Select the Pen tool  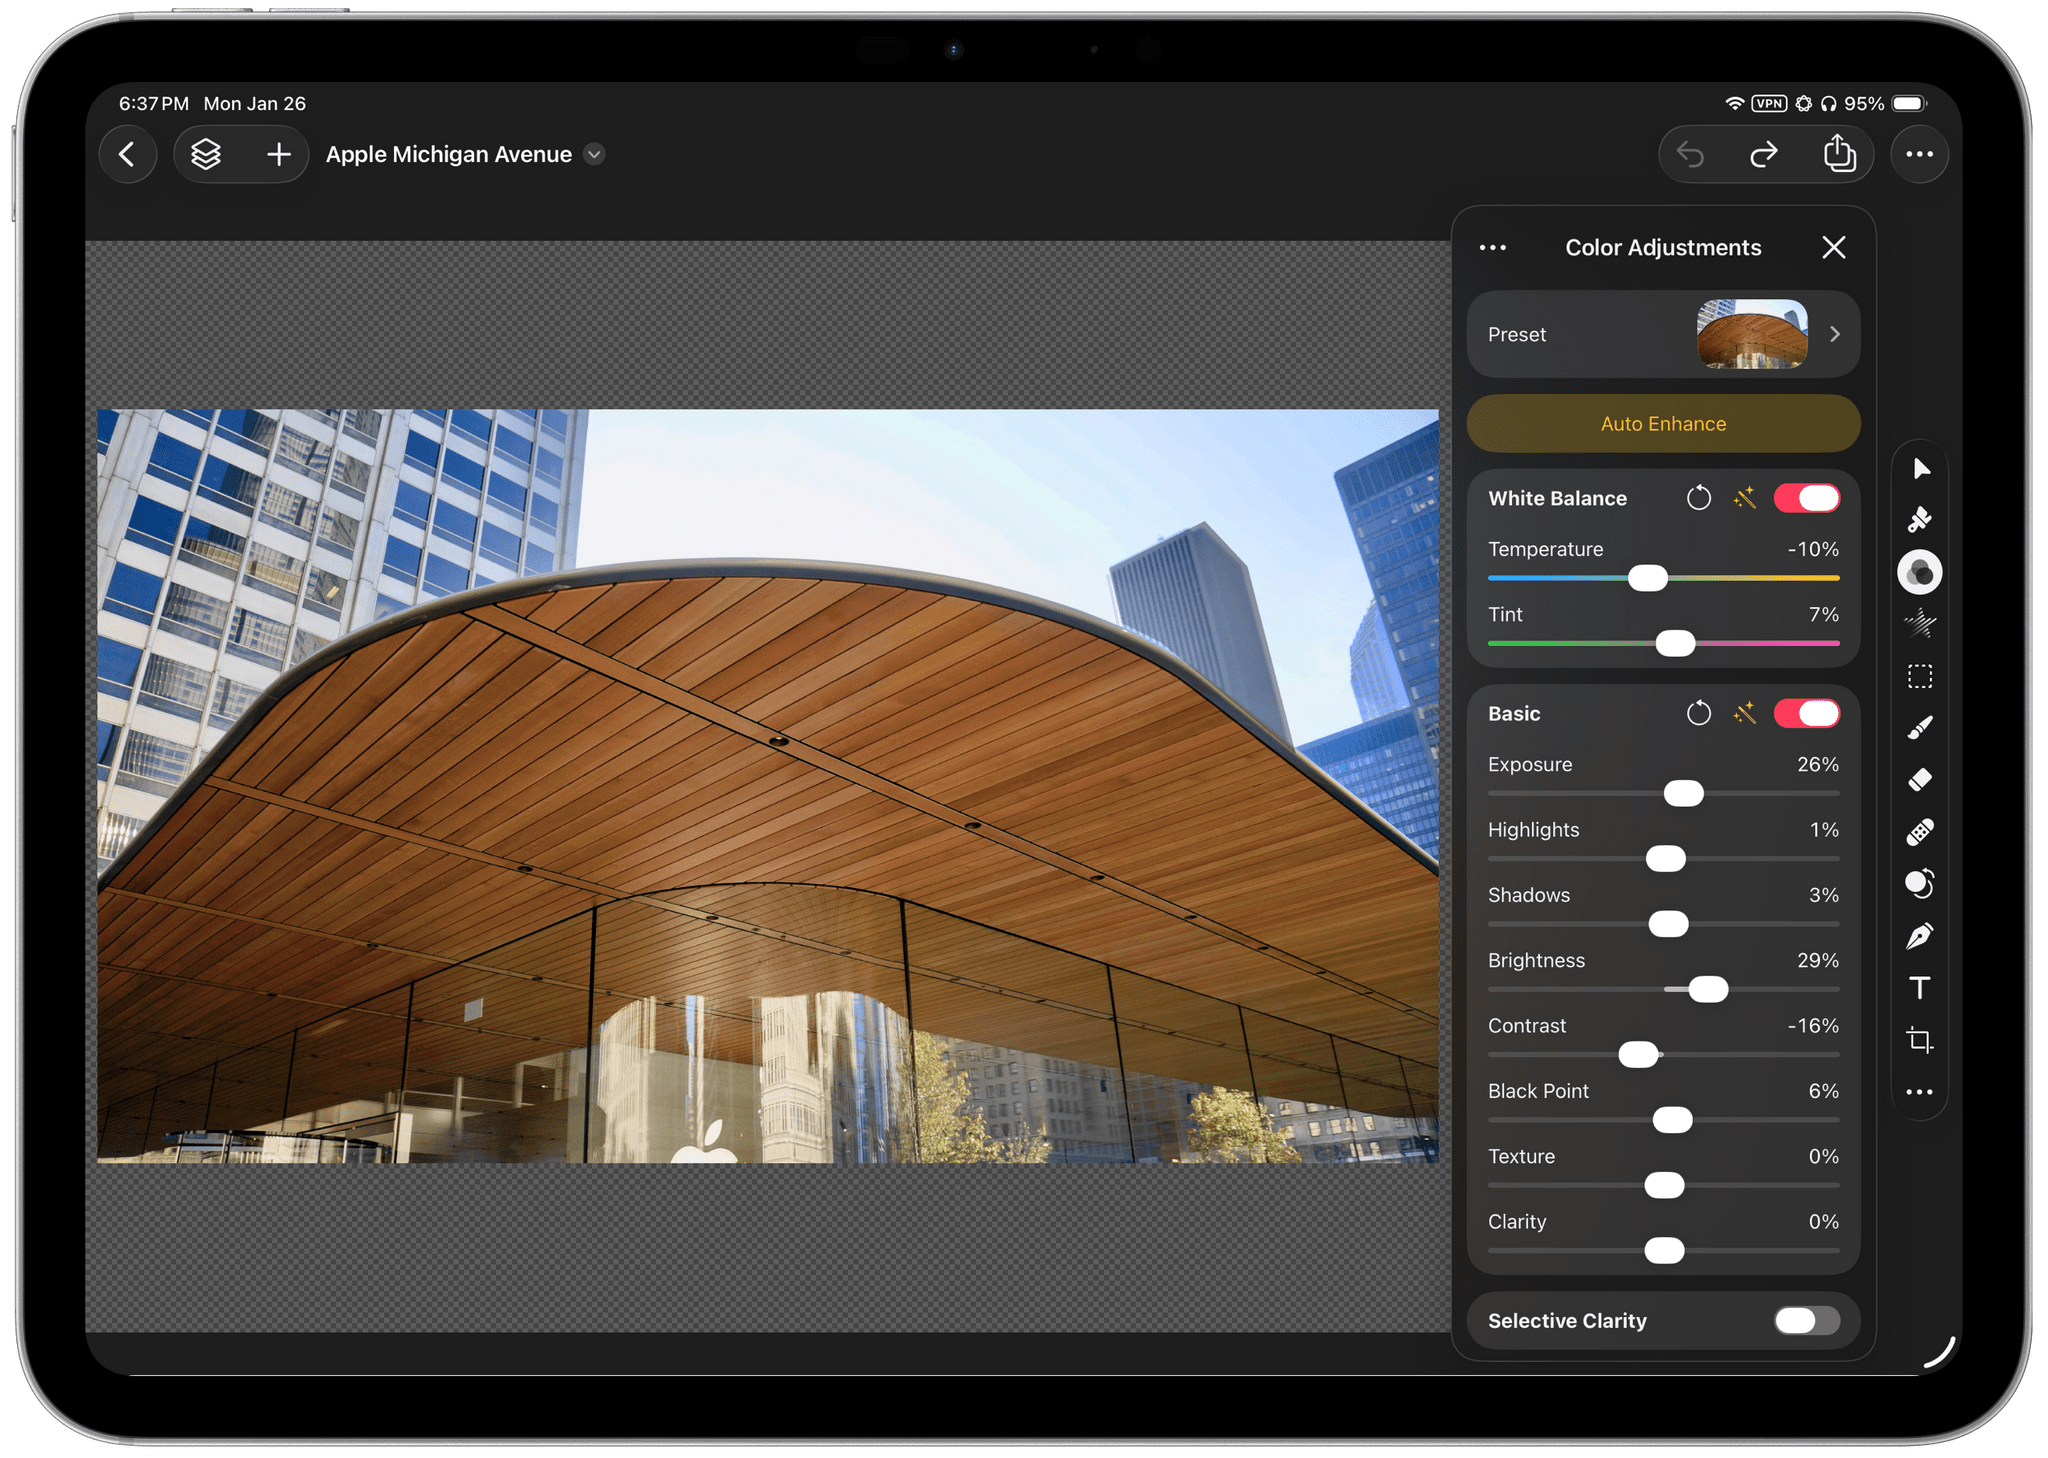pos(1920,935)
